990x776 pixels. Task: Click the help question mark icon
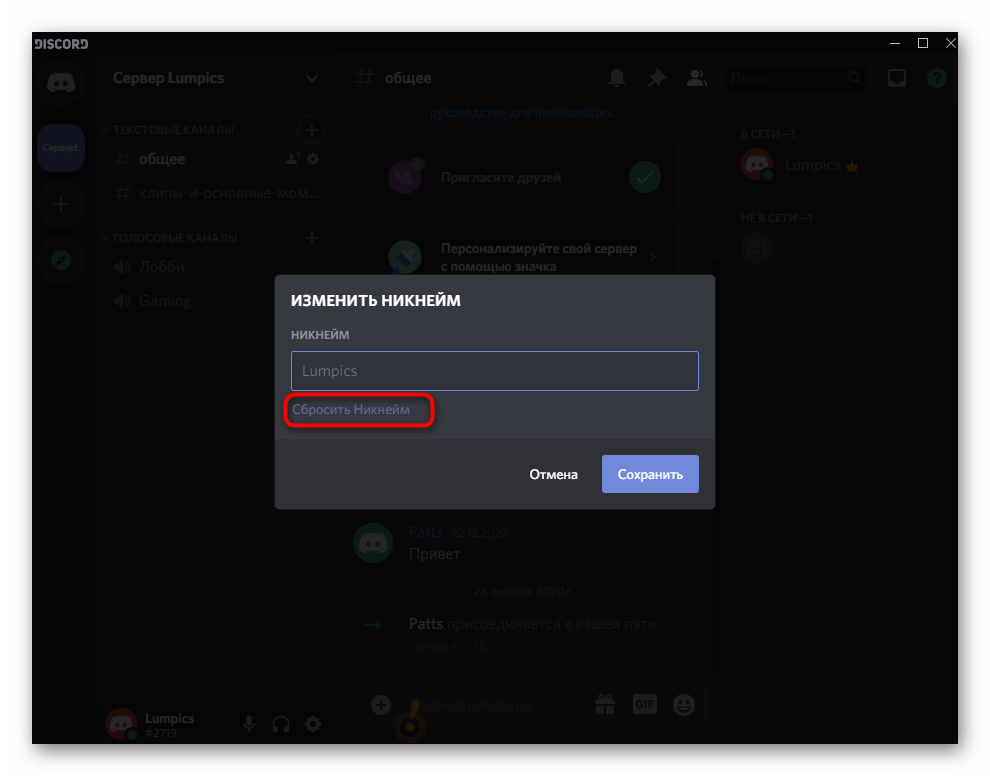point(936,78)
